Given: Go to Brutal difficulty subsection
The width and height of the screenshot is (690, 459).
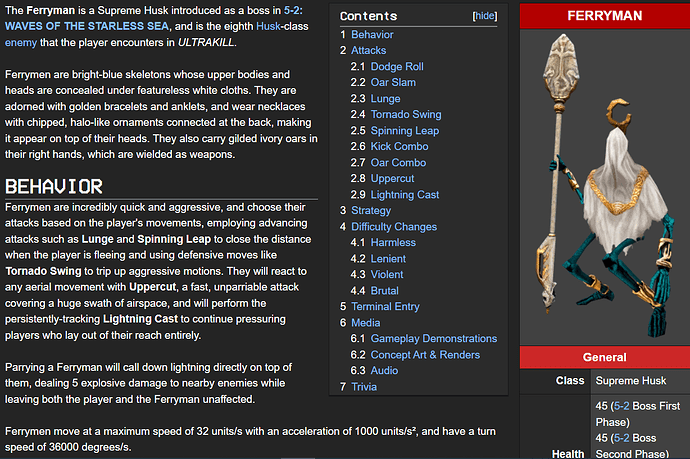Looking at the screenshot, I should pyautogui.click(x=385, y=291).
